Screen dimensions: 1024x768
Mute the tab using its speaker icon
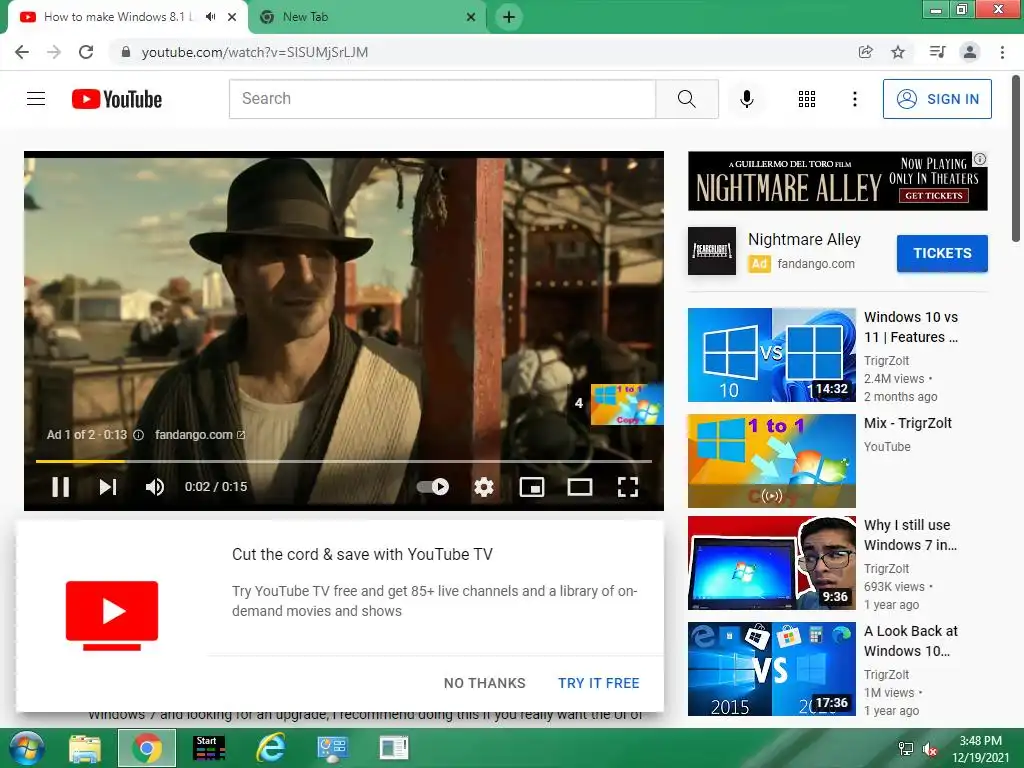click(x=210, y=17)
